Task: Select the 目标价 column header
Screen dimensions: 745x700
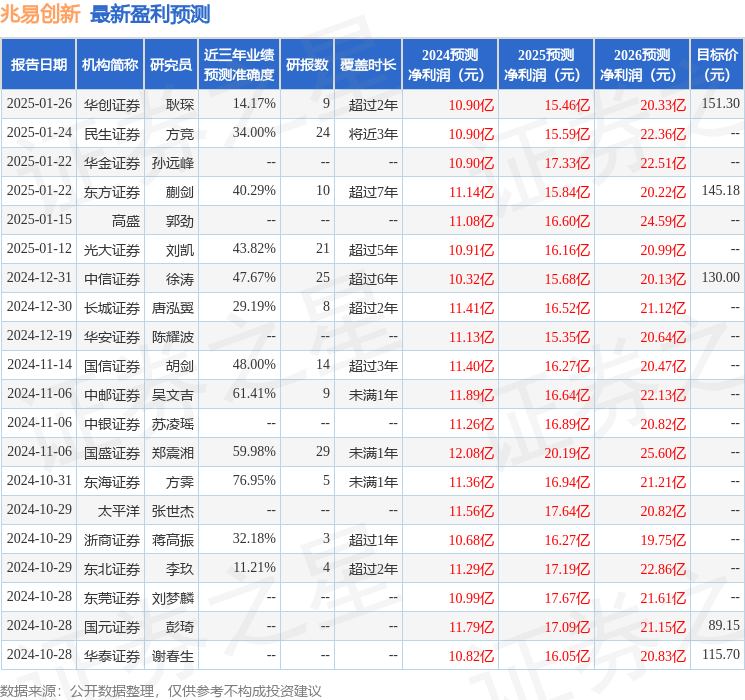Action: coord(717,65)
